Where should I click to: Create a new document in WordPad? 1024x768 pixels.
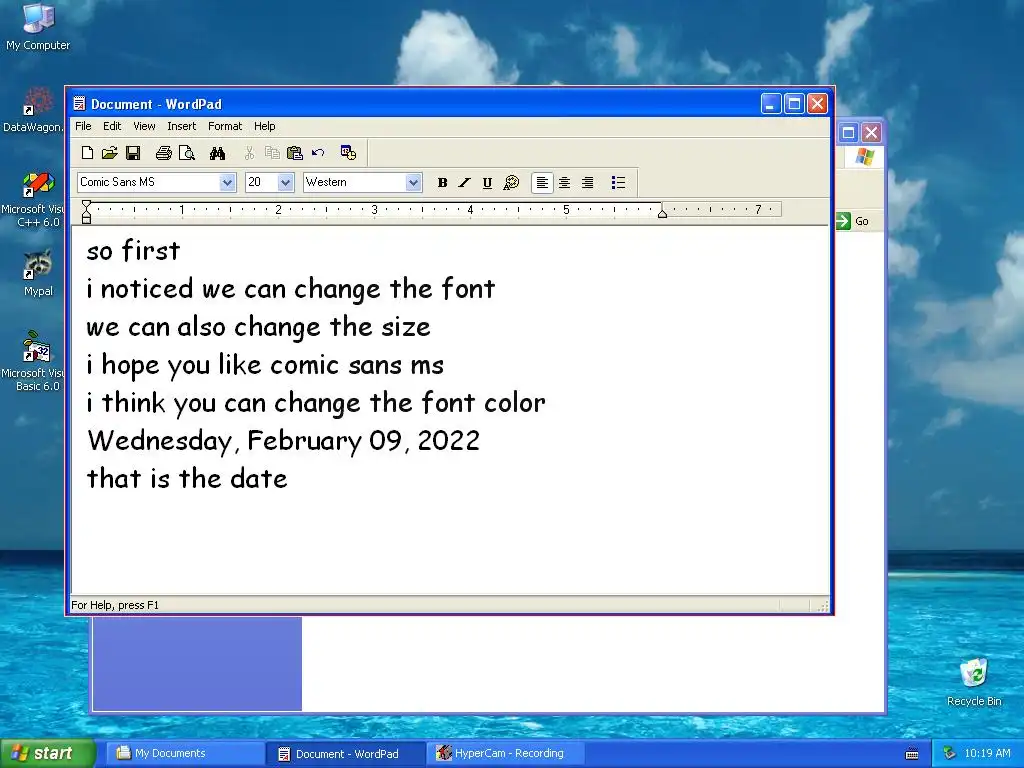coord(87,153)
